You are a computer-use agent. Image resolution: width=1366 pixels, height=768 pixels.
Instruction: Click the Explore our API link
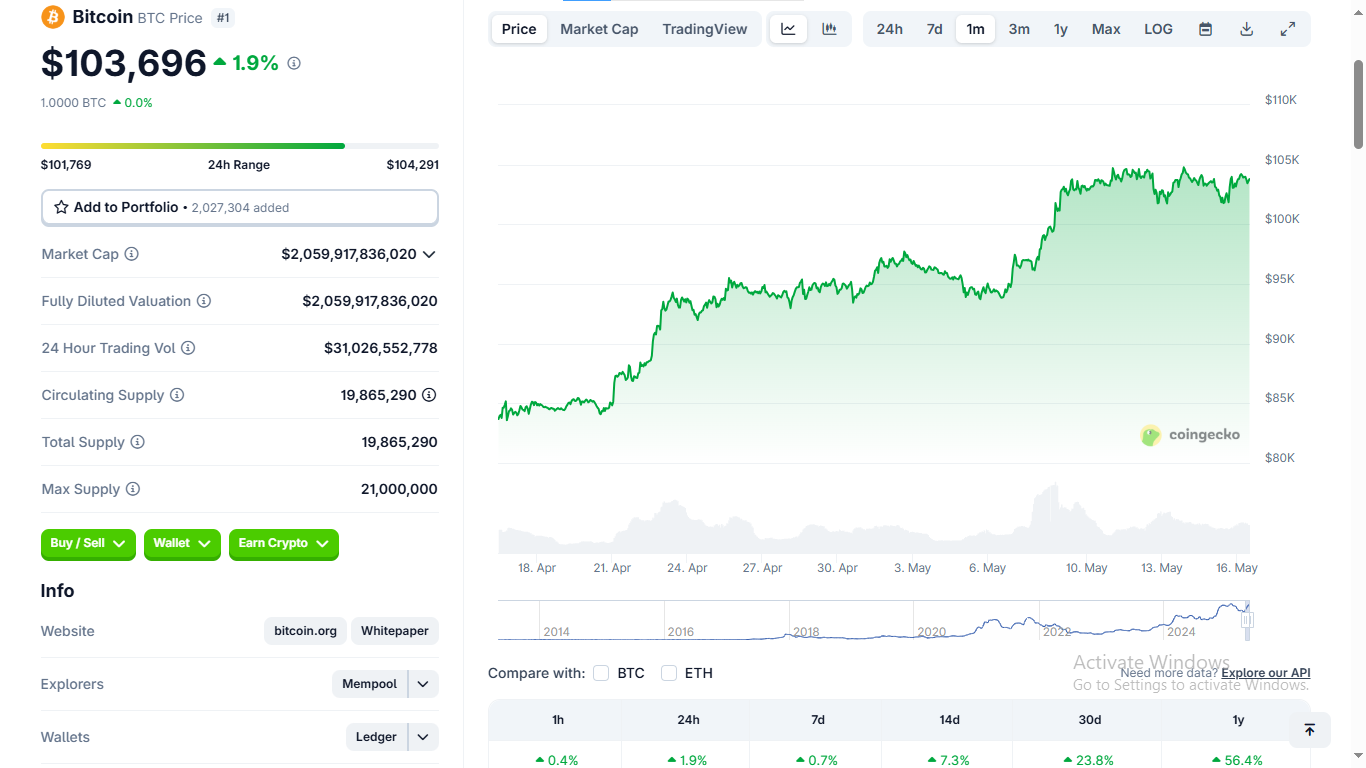coord(1266,673)
